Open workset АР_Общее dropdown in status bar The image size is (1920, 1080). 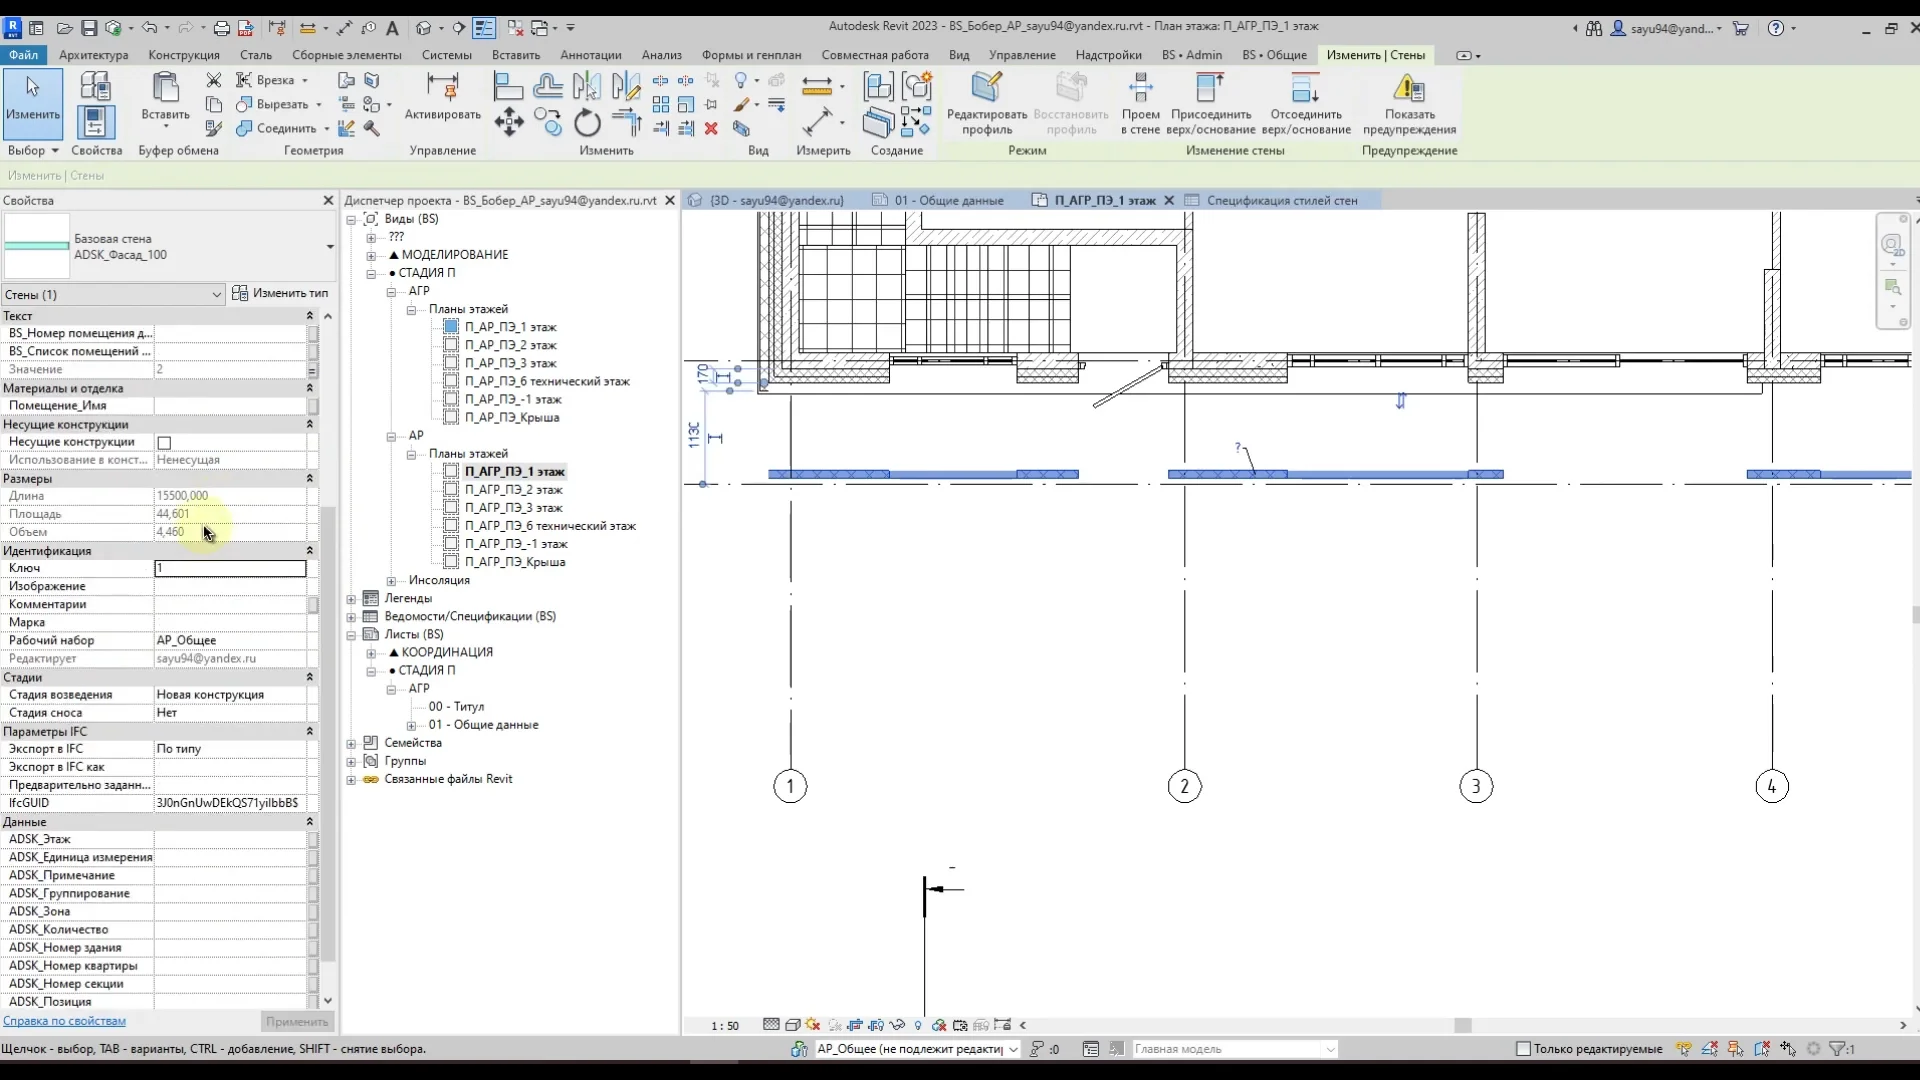click(1012, 1049)
